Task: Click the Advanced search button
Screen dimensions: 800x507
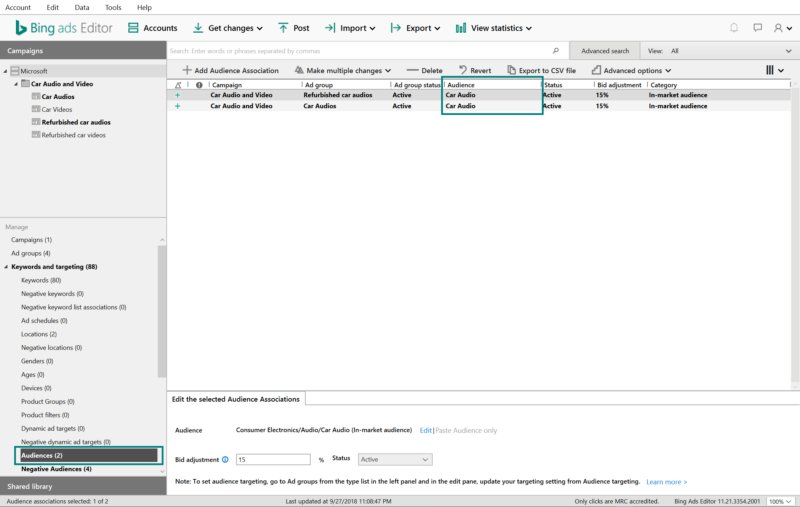Action: (605, 51)
